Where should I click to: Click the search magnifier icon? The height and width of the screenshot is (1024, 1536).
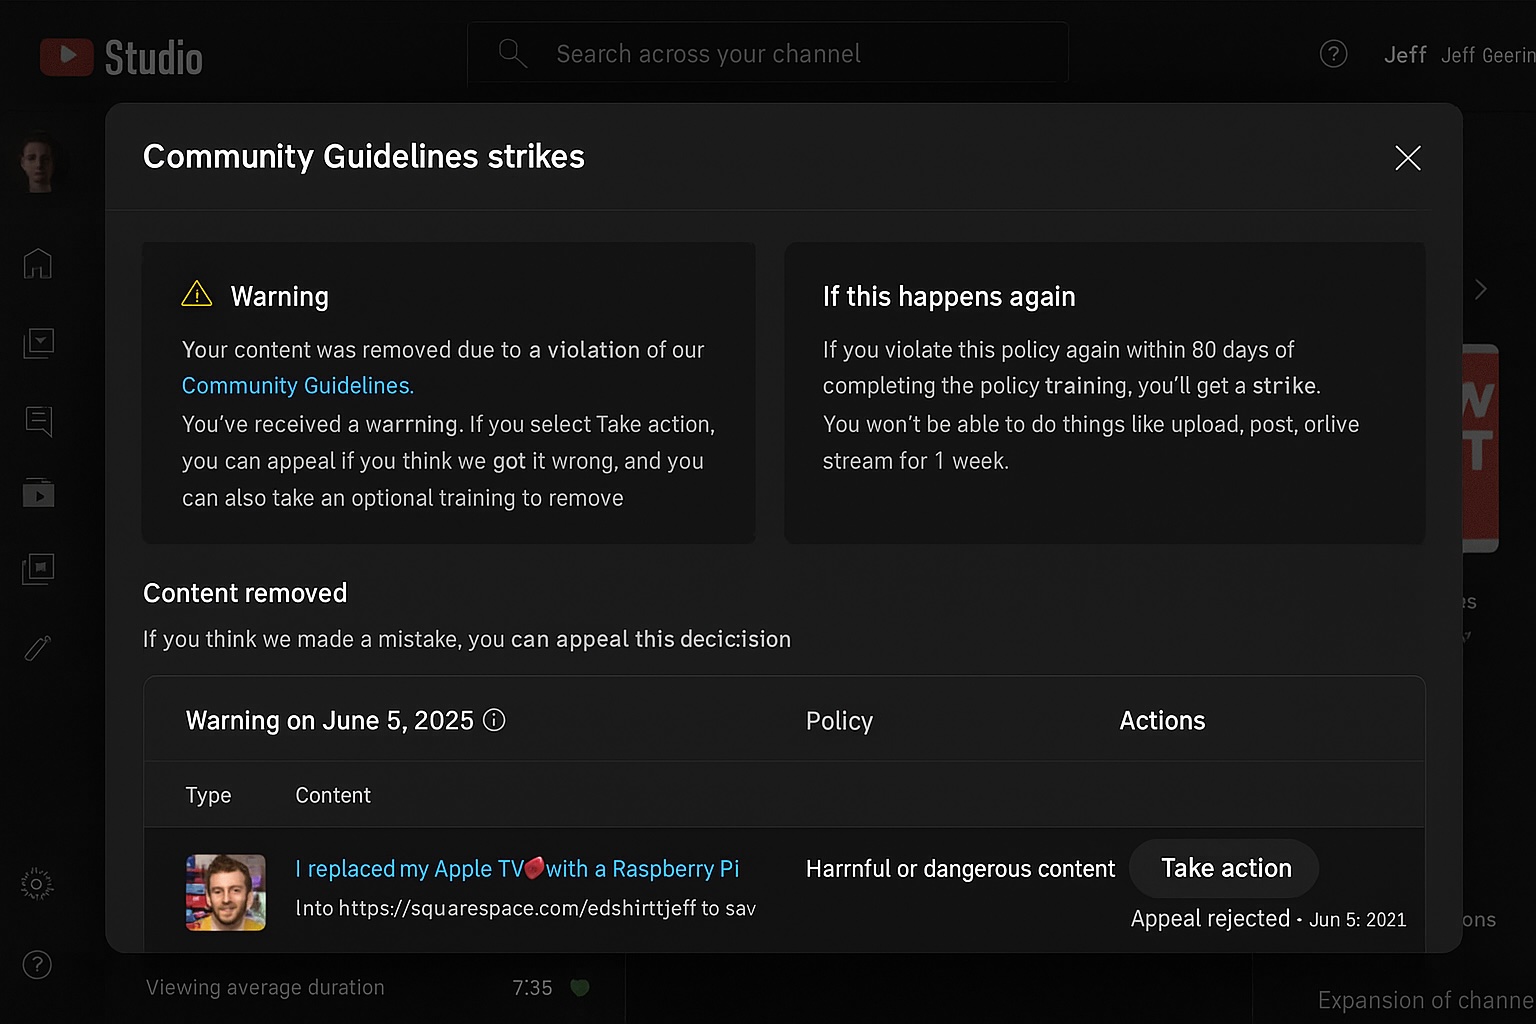512,54
